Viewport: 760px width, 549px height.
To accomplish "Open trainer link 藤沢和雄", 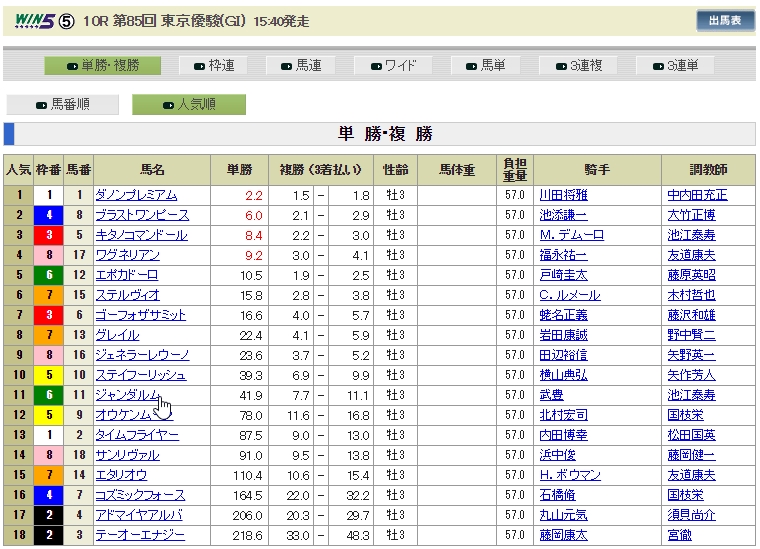I will (693, 315).
